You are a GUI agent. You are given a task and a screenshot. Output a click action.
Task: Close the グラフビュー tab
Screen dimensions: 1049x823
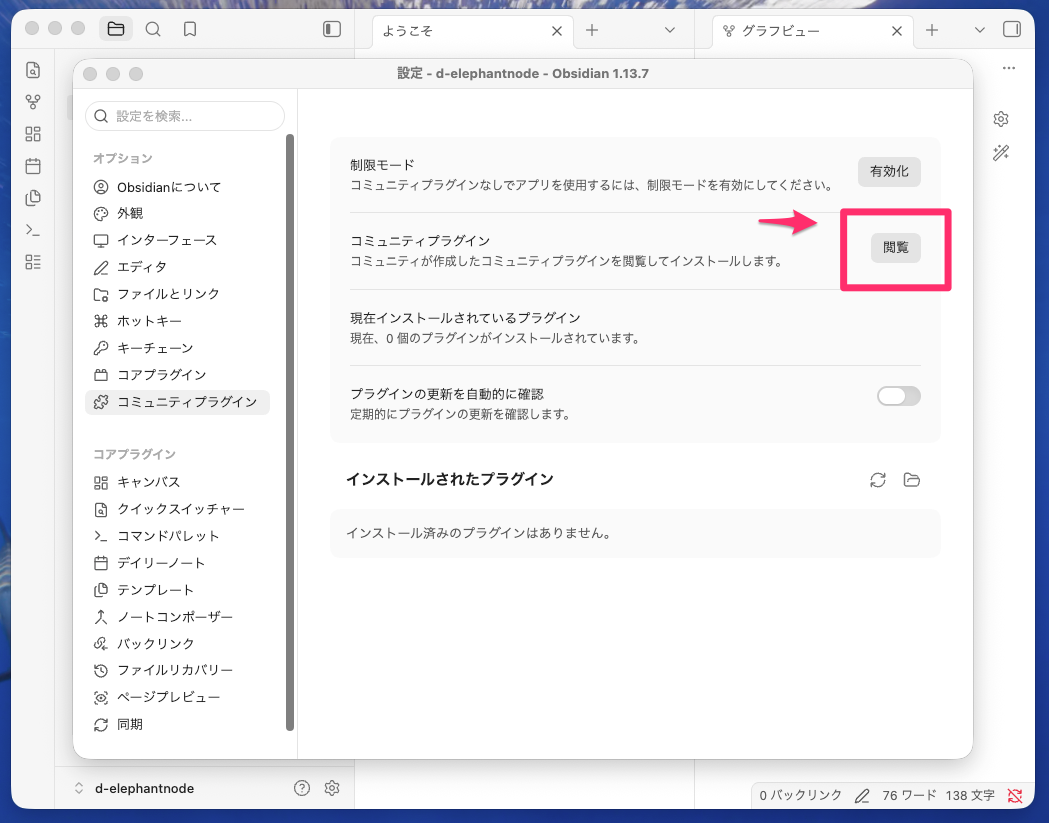click(897, 31)
